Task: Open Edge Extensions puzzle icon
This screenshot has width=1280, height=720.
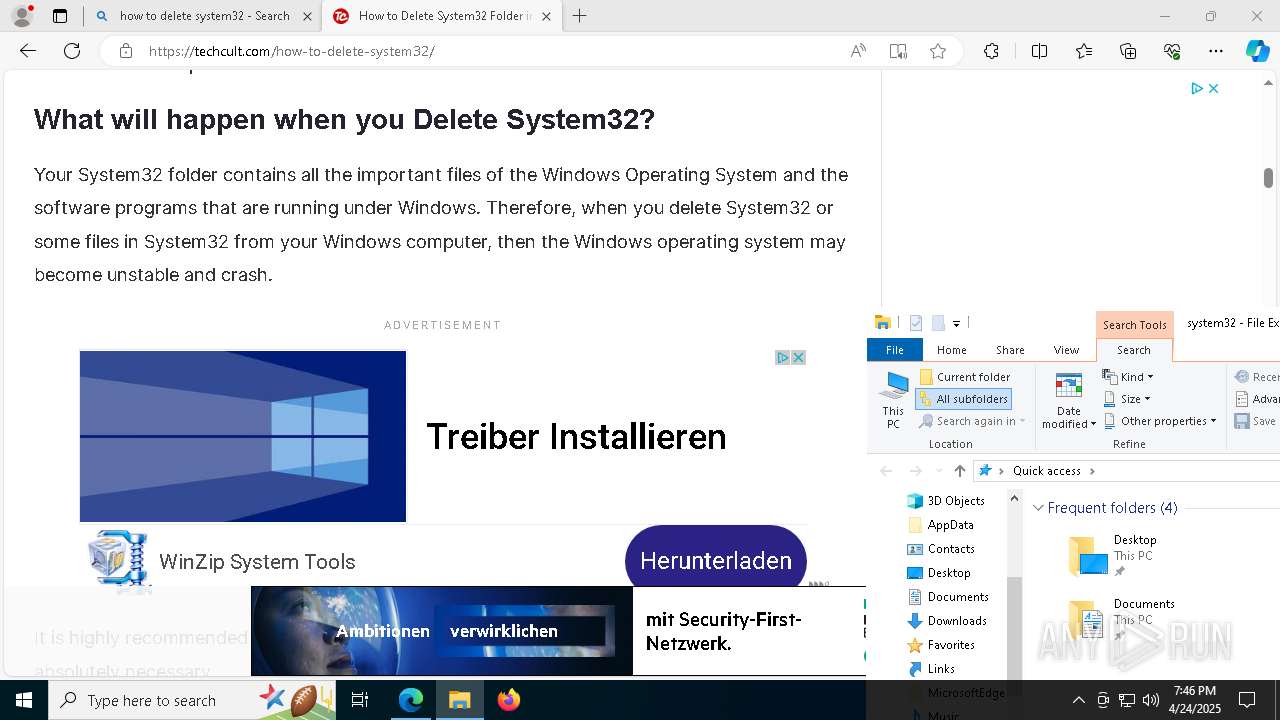Action: click(991, 51)
